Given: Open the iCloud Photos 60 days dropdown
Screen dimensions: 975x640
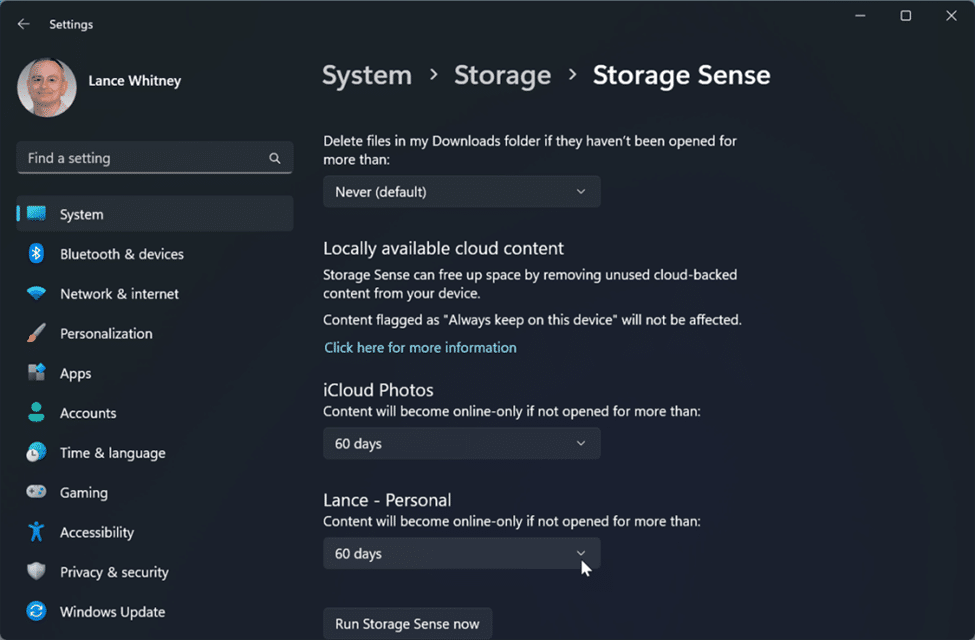Looking at the screenshot, I should [x=461, y=444].
